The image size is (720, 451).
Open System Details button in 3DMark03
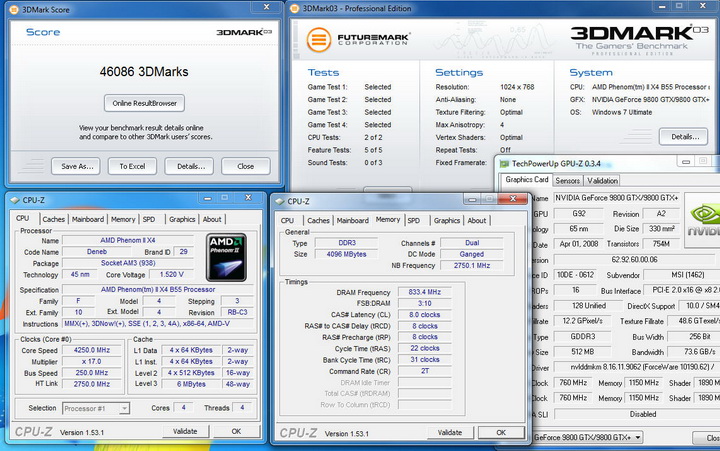[x=683, y=136]
